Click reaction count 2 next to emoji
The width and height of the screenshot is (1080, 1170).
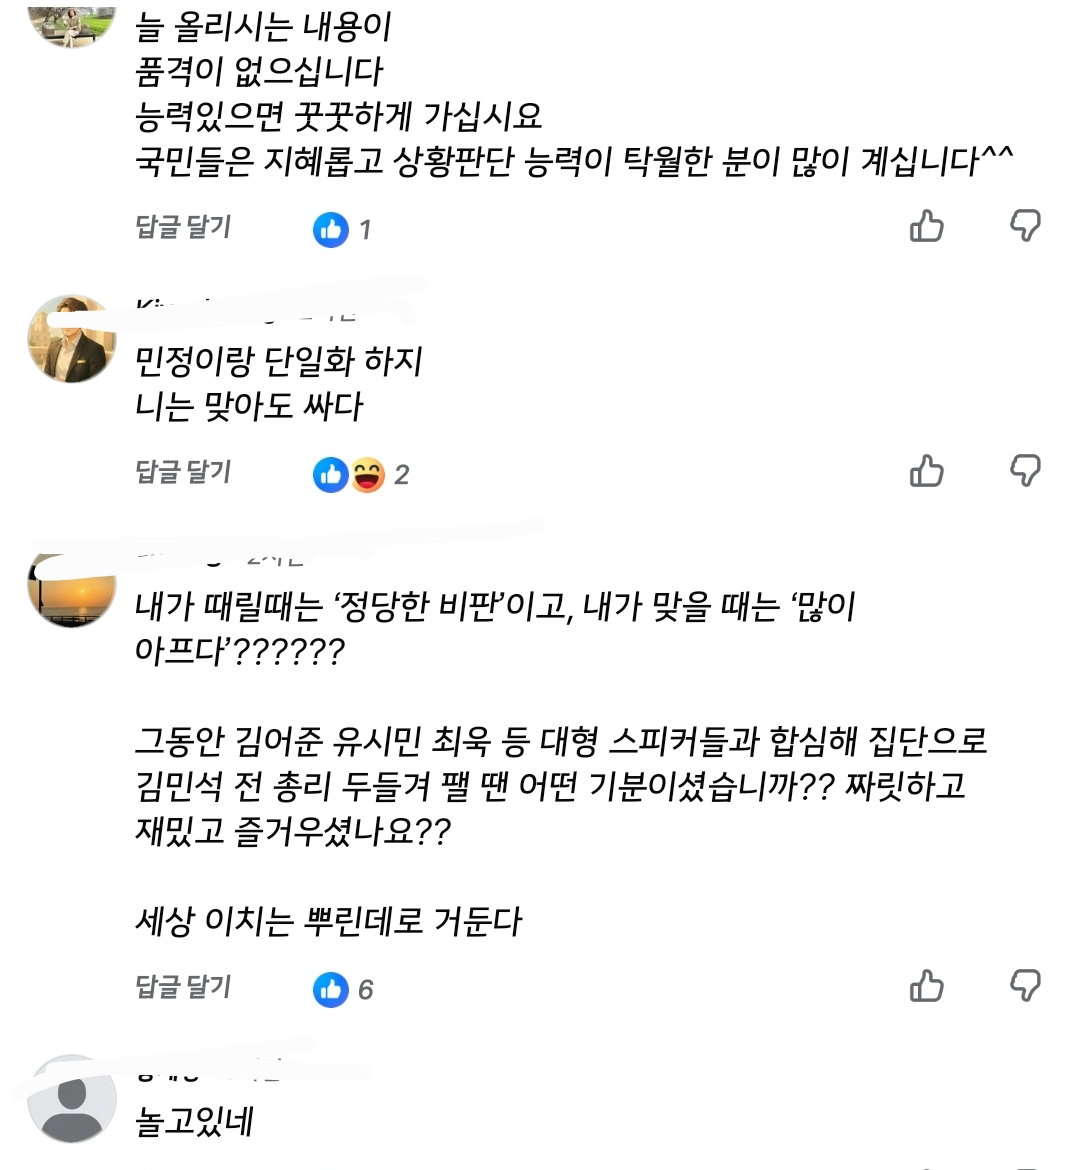pyautogui.click(x=402, y=475)
